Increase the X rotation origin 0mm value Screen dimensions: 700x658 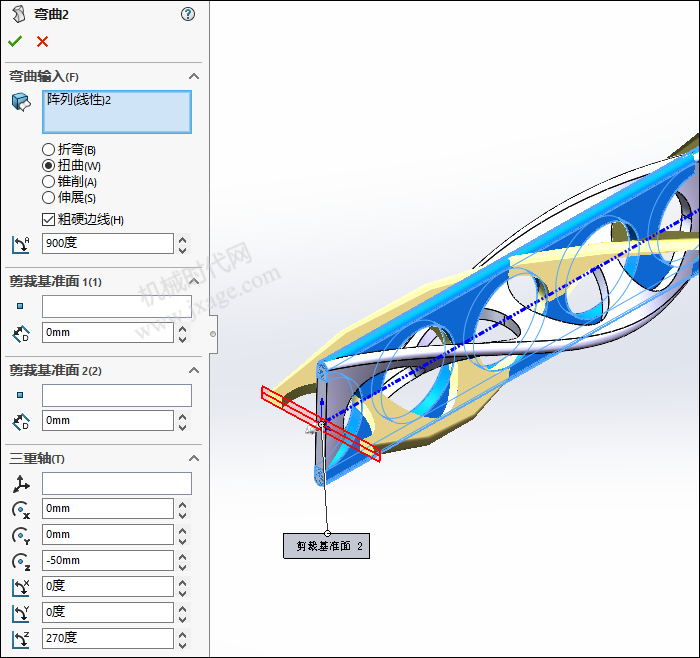182,505
